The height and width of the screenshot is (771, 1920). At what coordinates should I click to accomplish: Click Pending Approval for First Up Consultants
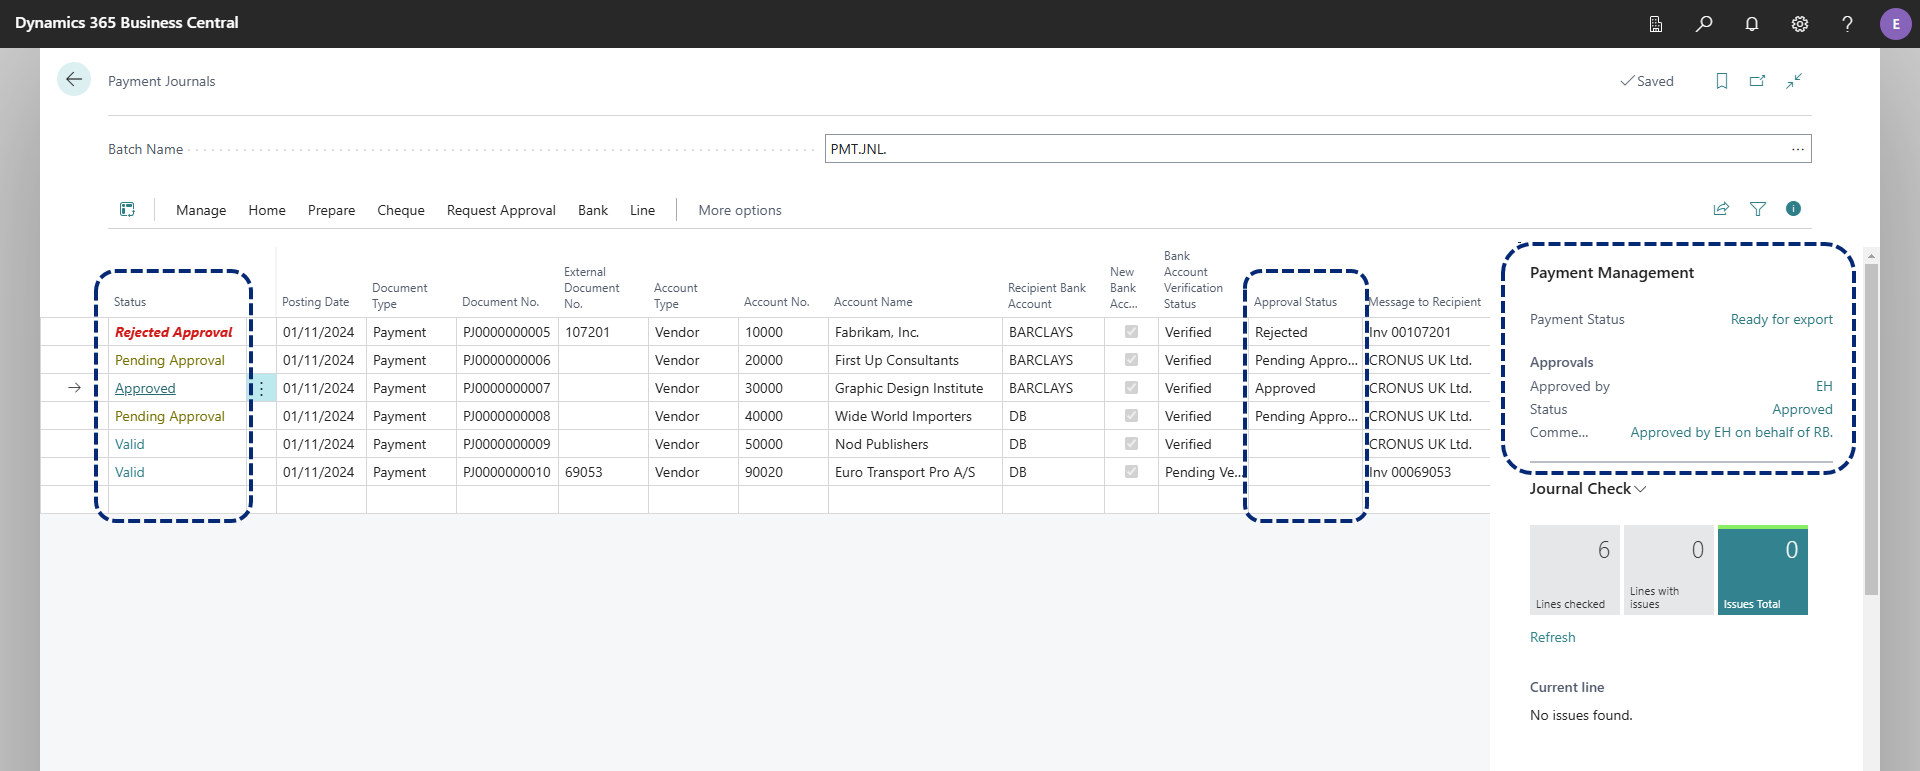click(170, 360)
